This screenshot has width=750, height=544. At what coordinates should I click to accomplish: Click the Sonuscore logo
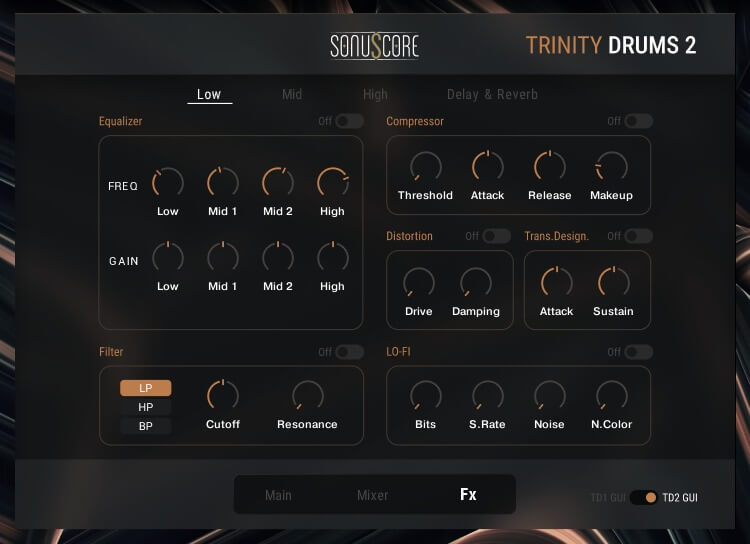pos(375,46)
